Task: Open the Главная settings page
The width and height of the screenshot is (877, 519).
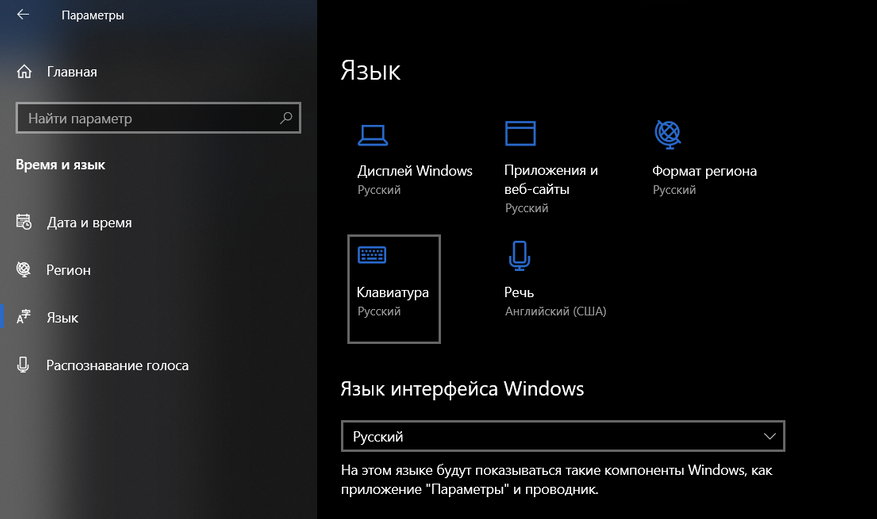Action: 72,72
